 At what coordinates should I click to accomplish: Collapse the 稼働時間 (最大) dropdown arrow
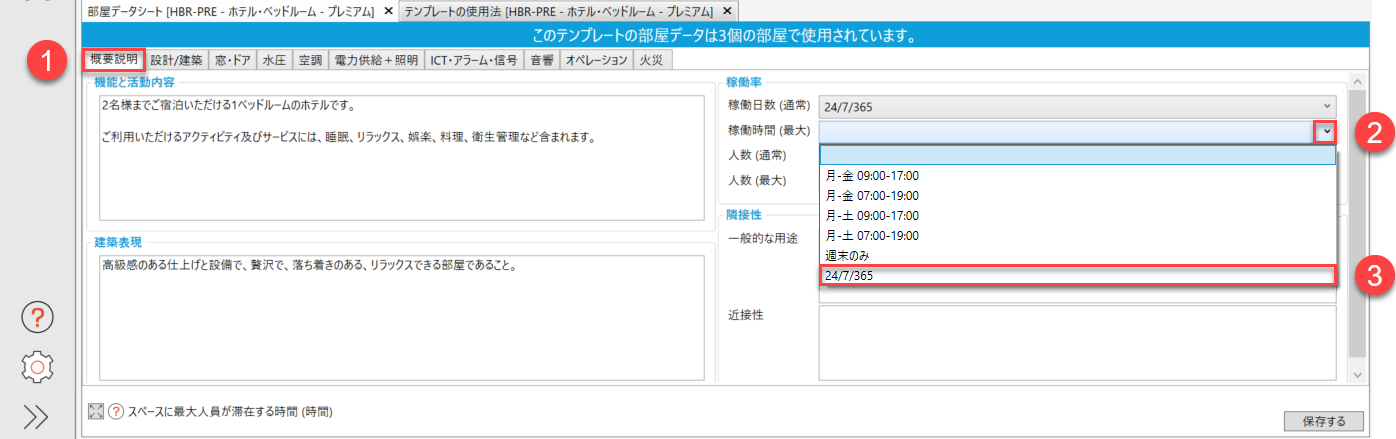point(1326,131)
